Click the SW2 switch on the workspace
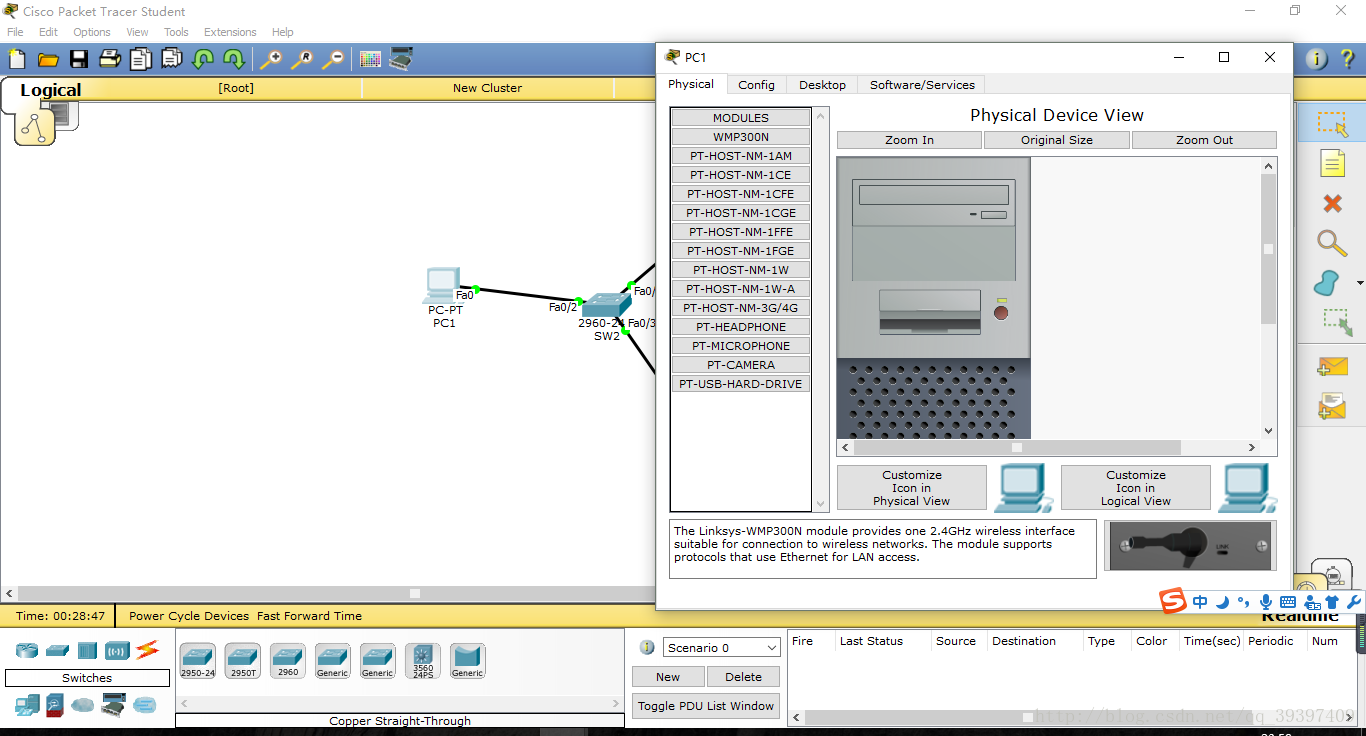Image resolution: width=1366 pixels, height=736 pixels. tap(605, 305)
